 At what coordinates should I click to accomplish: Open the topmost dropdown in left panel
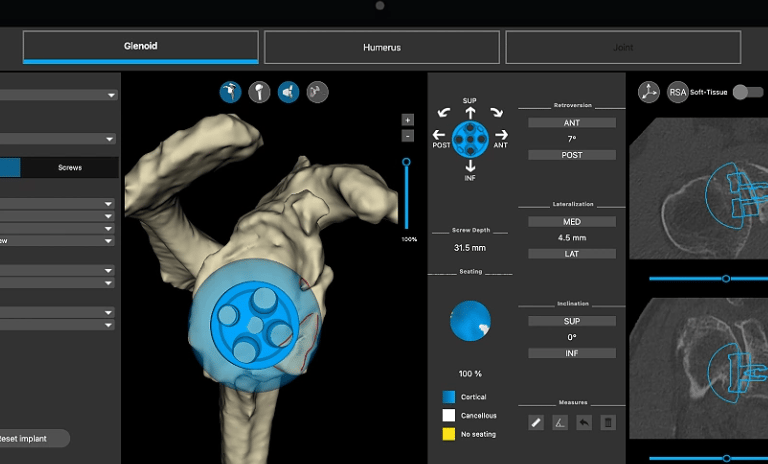click(x=58, y=95)
